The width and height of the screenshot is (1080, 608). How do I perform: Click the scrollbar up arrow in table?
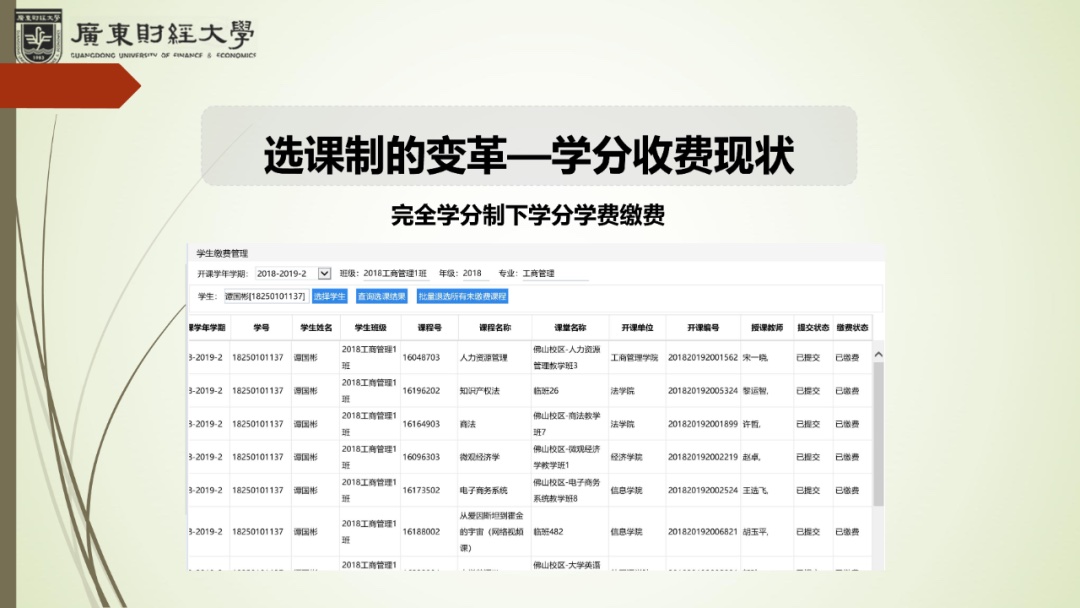879,354
